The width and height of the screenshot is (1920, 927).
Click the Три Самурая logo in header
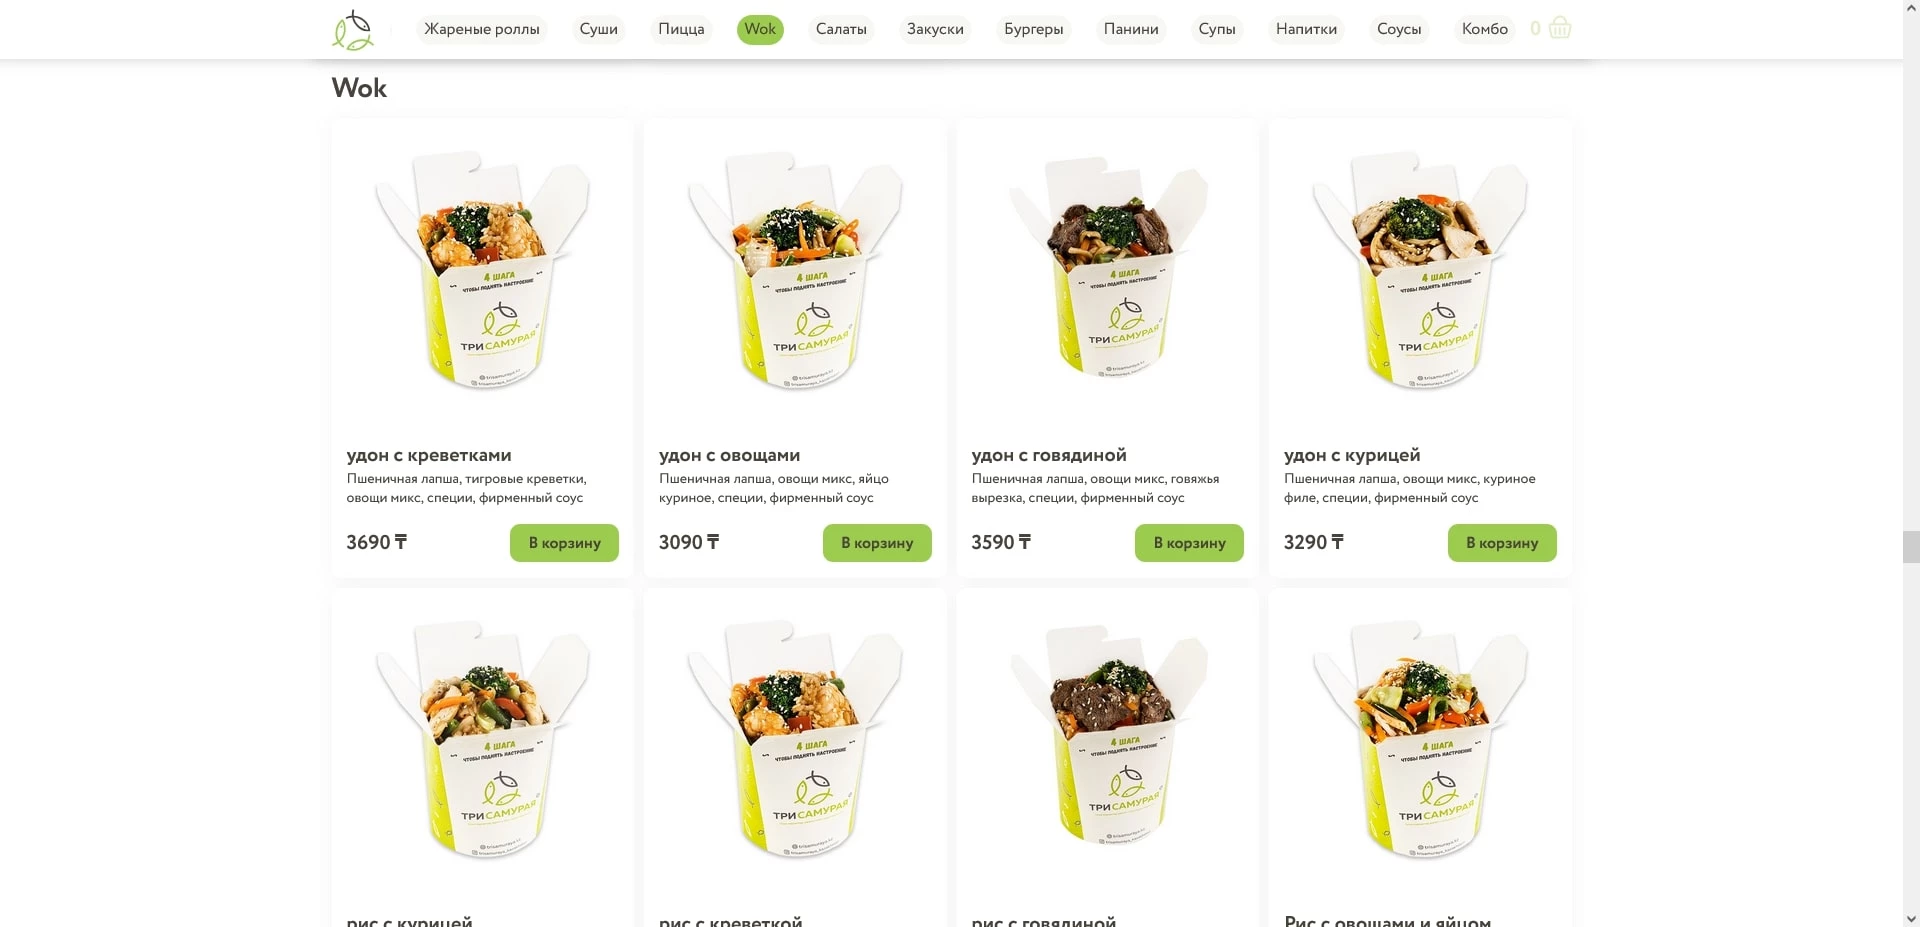[353, 30]
